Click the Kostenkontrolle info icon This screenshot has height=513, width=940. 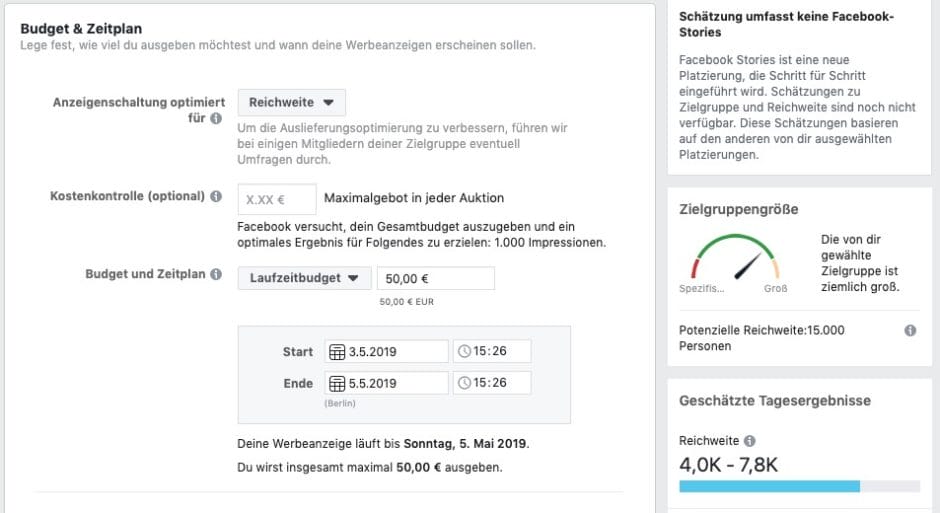click(216, 197)
